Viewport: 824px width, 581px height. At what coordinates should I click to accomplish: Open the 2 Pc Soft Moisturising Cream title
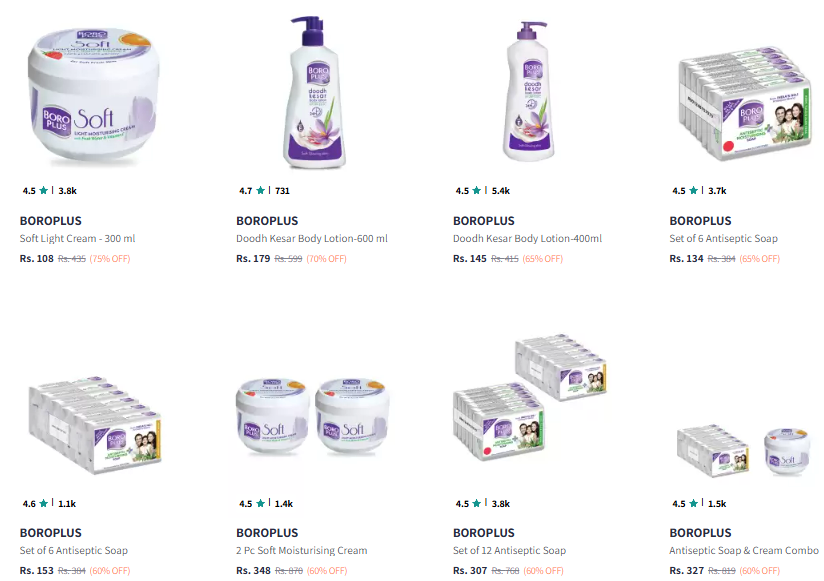tap(302, 551)
